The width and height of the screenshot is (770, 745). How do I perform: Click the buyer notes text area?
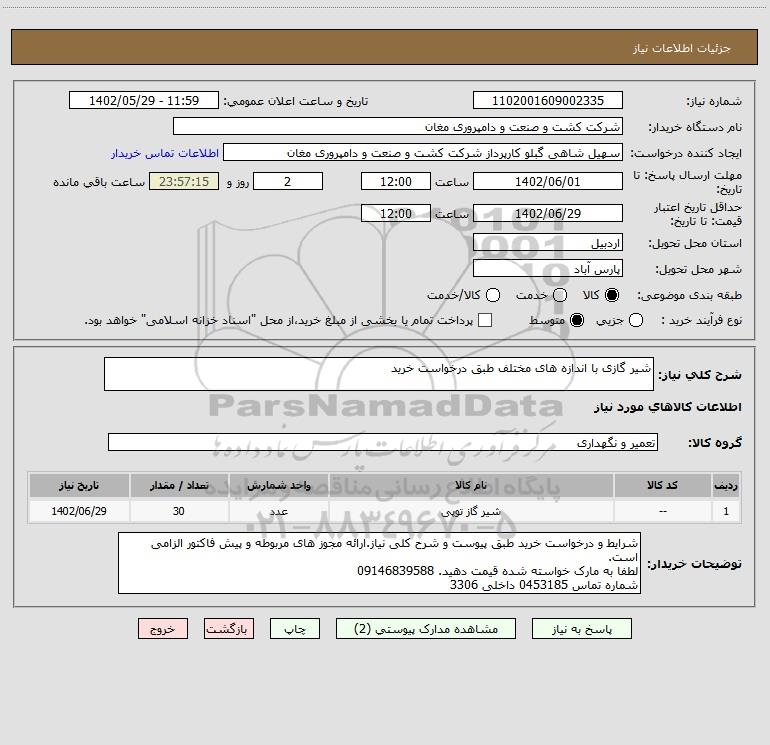380,563
